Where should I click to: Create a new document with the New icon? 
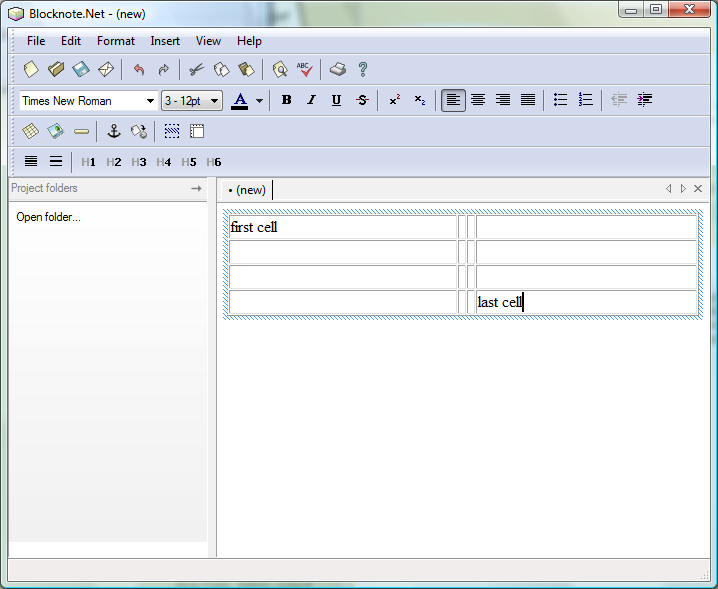click(x=31, y=69)
